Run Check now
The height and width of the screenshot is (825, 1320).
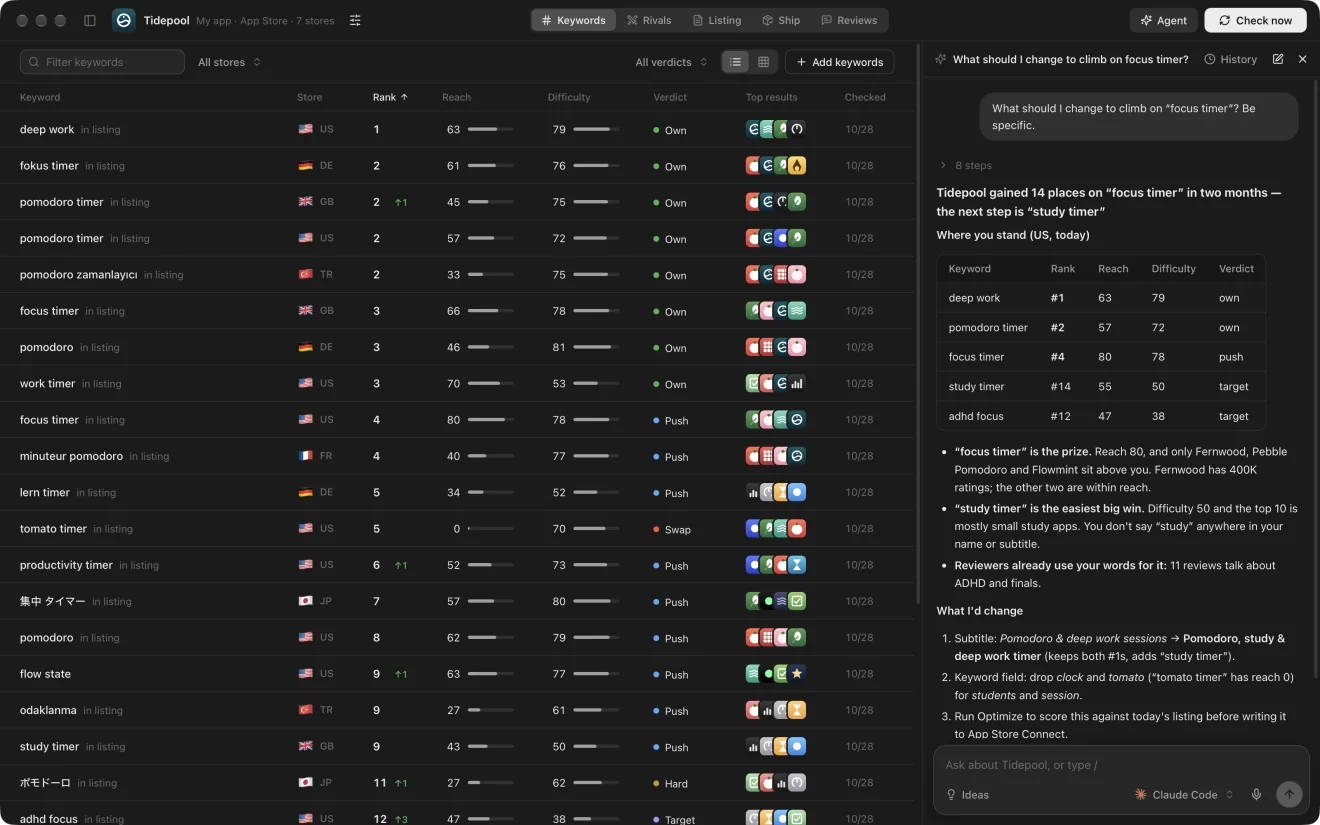click(1256, 20)
